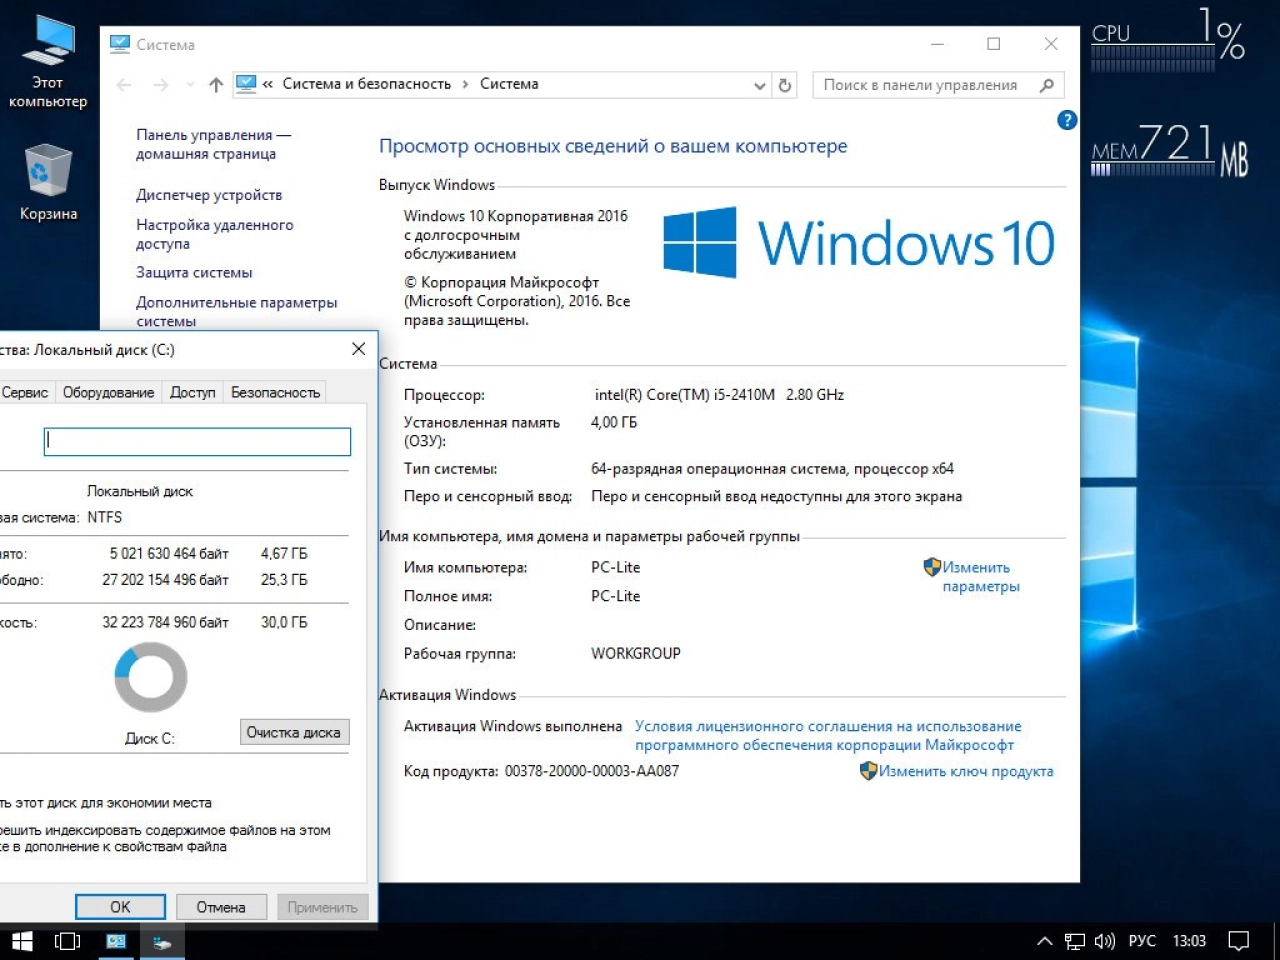1280x960 pixels.
Task: Click the Система window title icon
Action: point(120,44)
